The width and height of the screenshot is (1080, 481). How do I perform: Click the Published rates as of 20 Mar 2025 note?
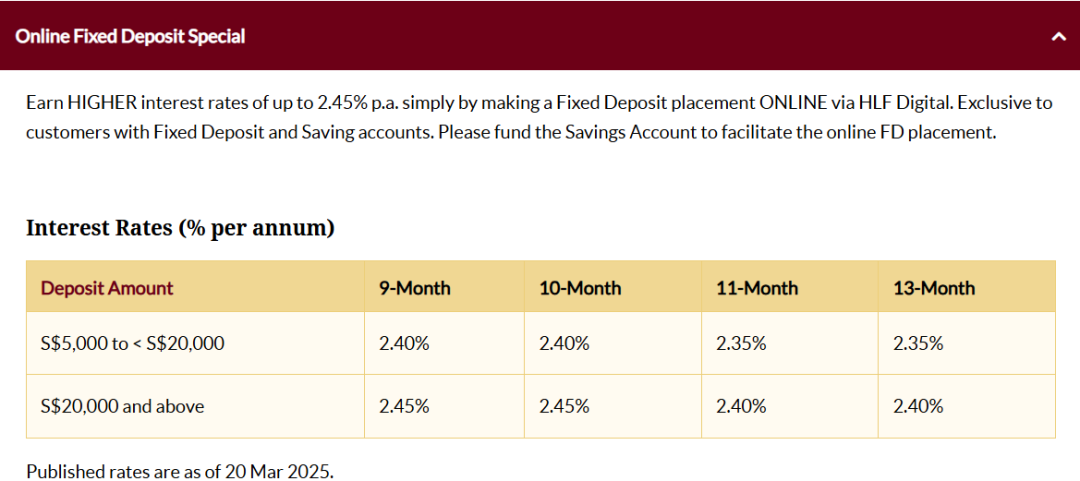pyautogui.click(x=180, y=472)
